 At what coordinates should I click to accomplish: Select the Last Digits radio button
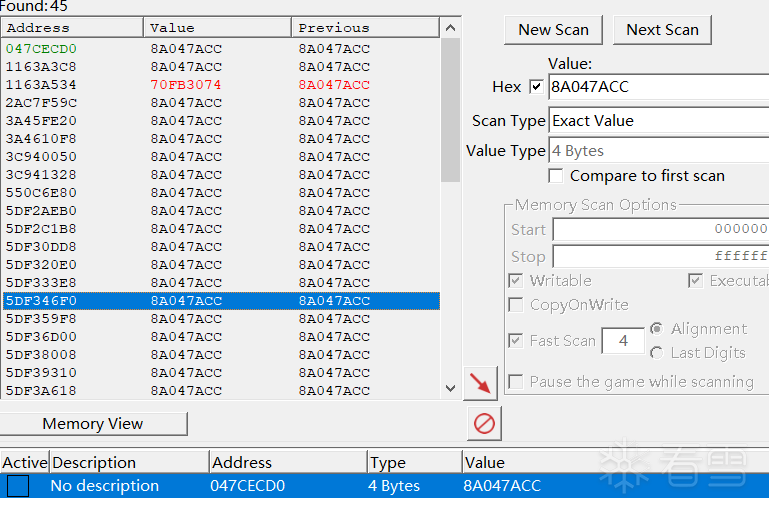(657, 353)
